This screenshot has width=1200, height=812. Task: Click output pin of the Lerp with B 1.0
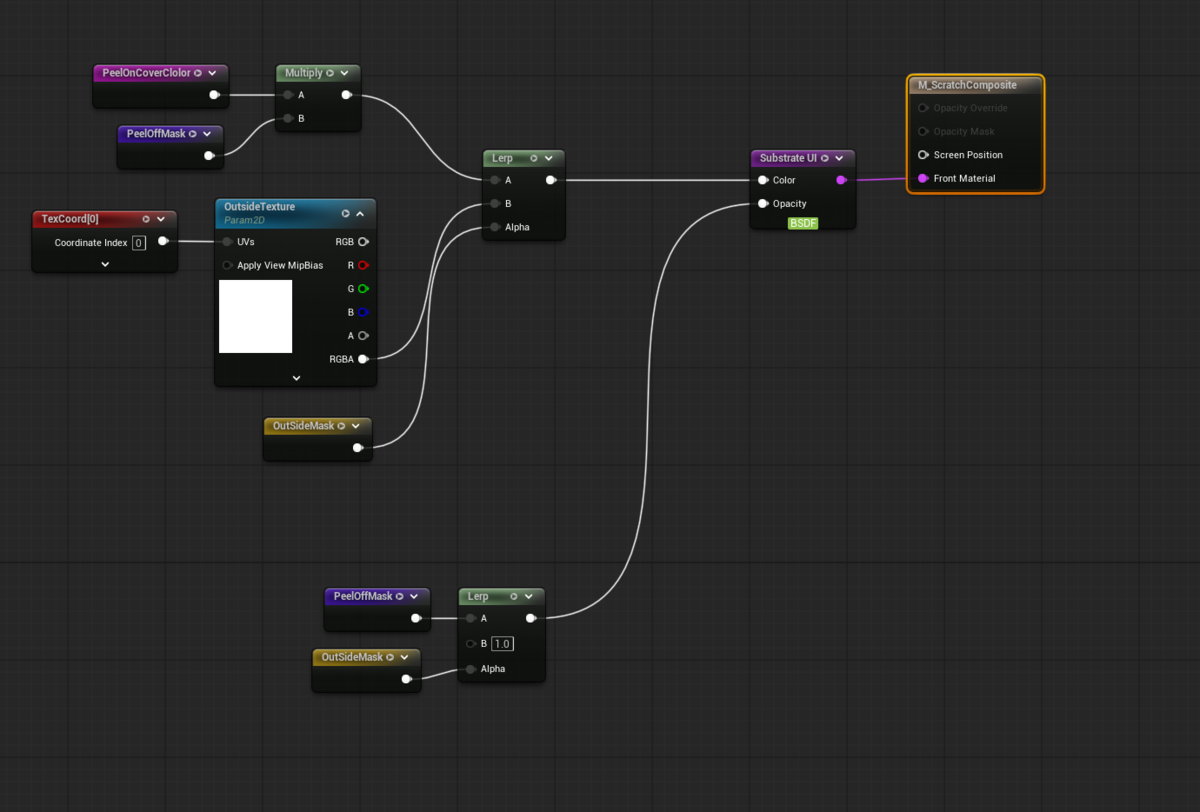[x=530, y=618]
